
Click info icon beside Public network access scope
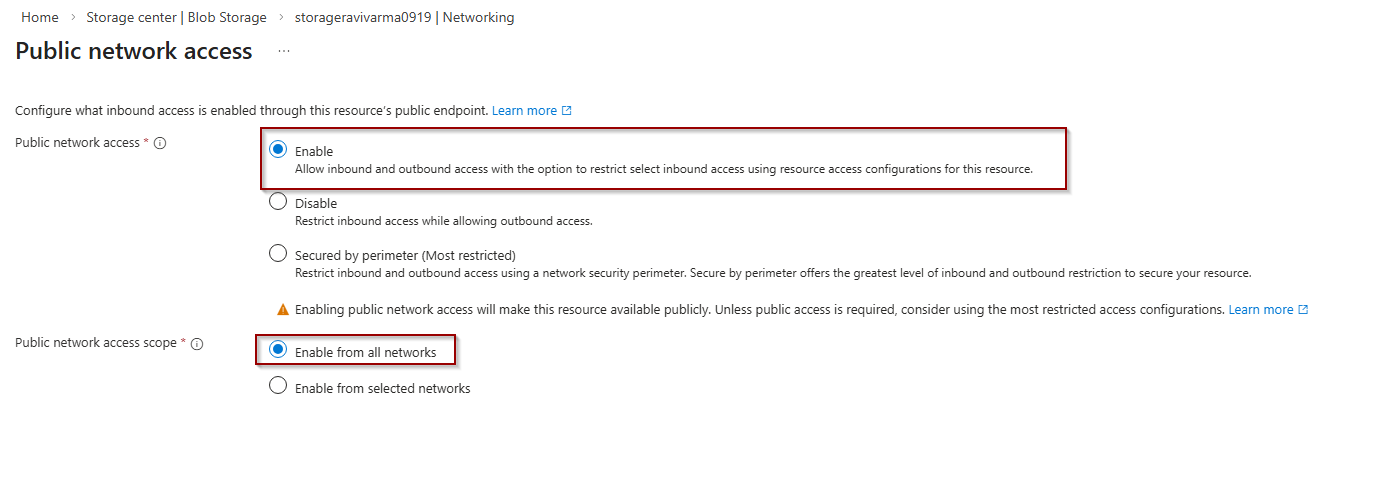197,344
